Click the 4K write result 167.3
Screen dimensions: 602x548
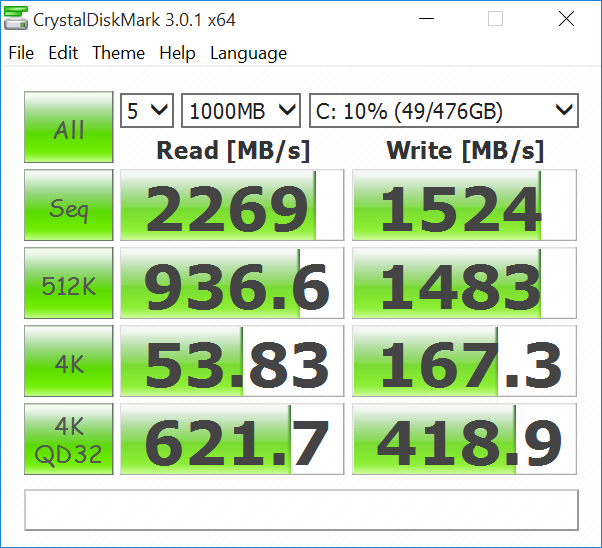[464, 361]
